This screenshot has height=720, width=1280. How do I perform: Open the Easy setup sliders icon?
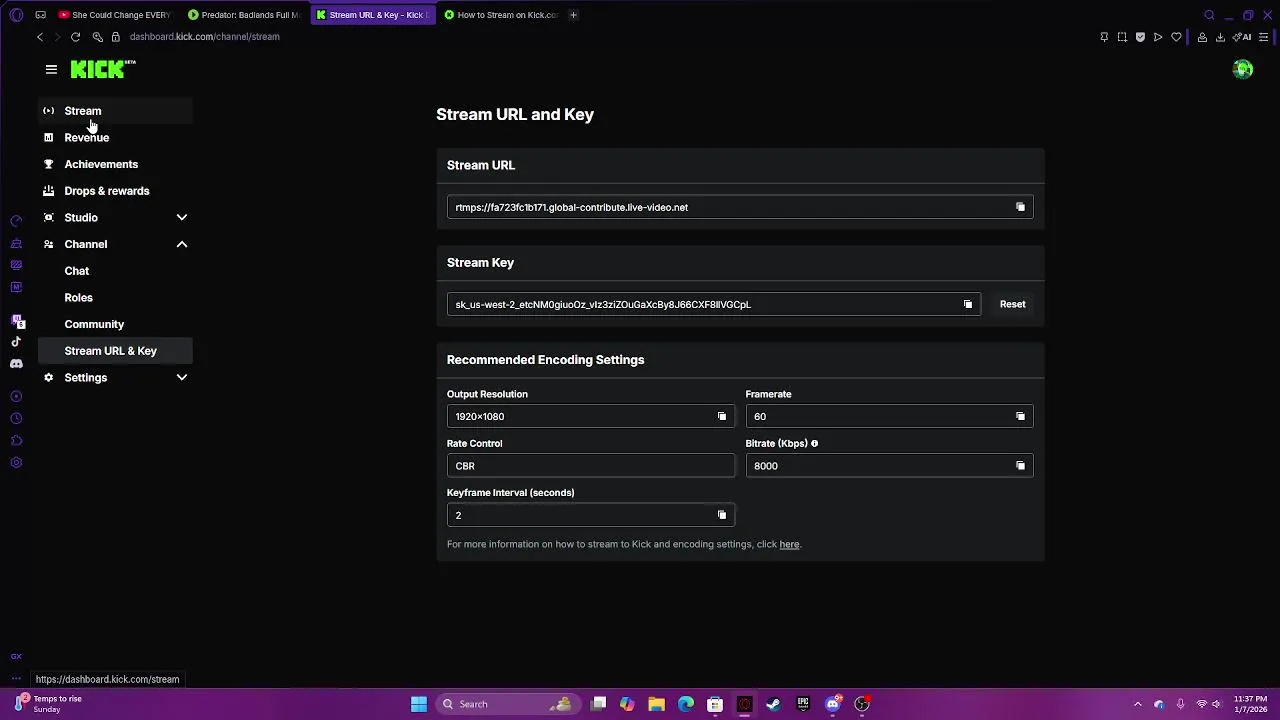click(1264, 37)
